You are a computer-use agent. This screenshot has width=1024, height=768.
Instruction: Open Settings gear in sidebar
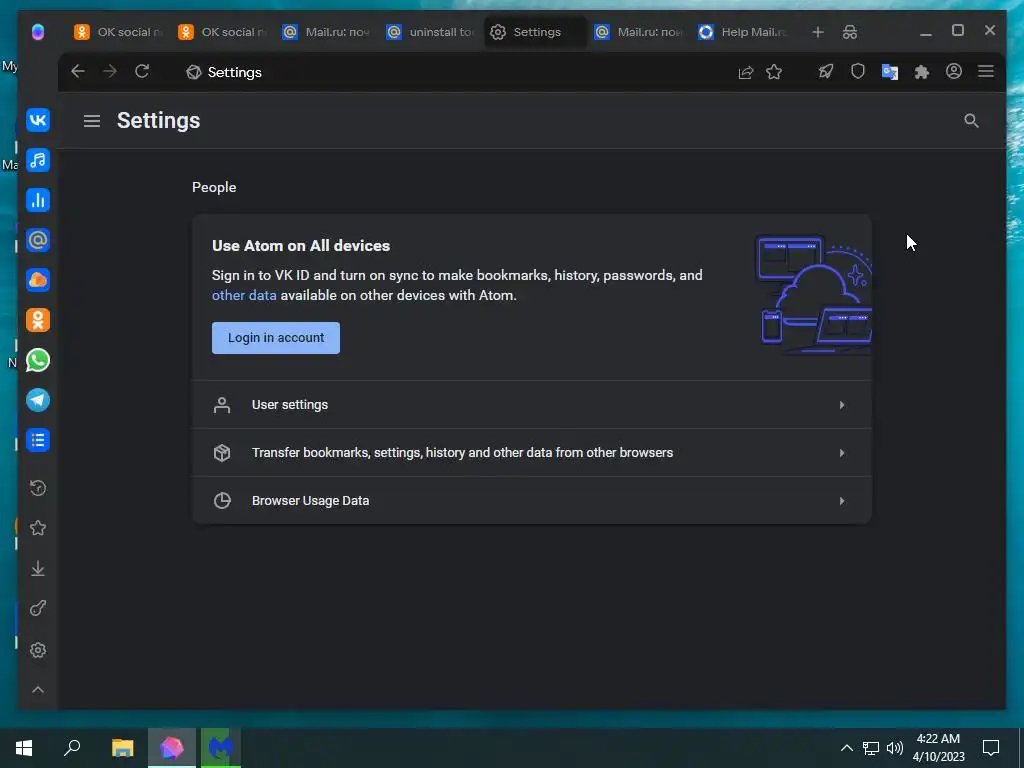[x=38, y=650]
